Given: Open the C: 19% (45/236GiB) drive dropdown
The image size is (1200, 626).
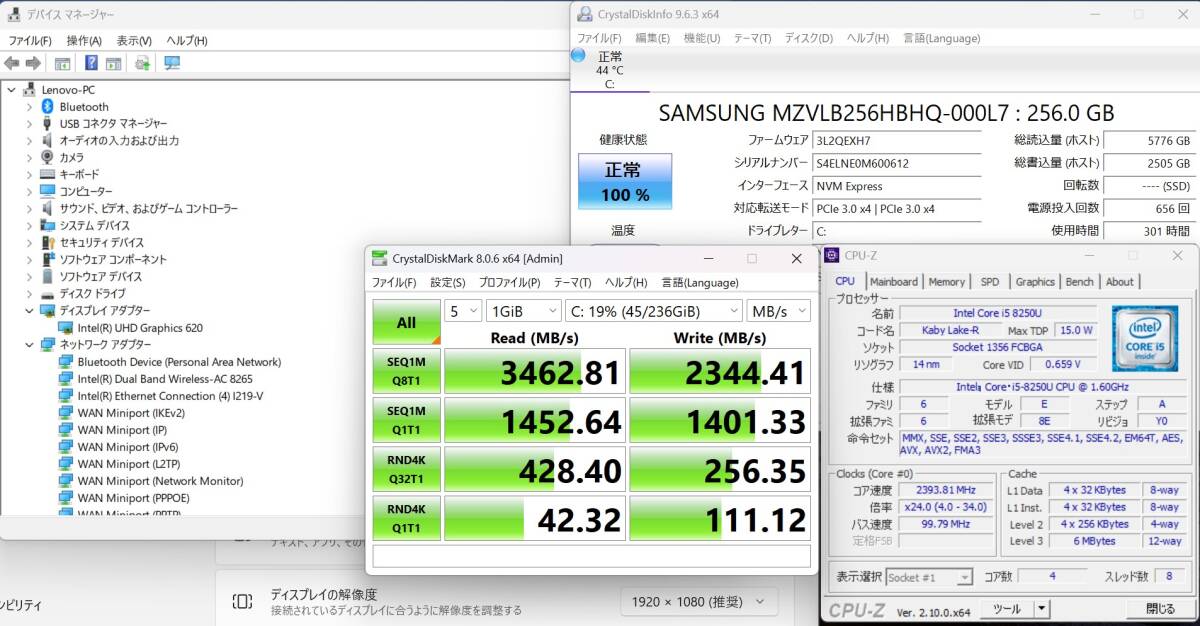Looking at the screenshot, I should point(653,311).
